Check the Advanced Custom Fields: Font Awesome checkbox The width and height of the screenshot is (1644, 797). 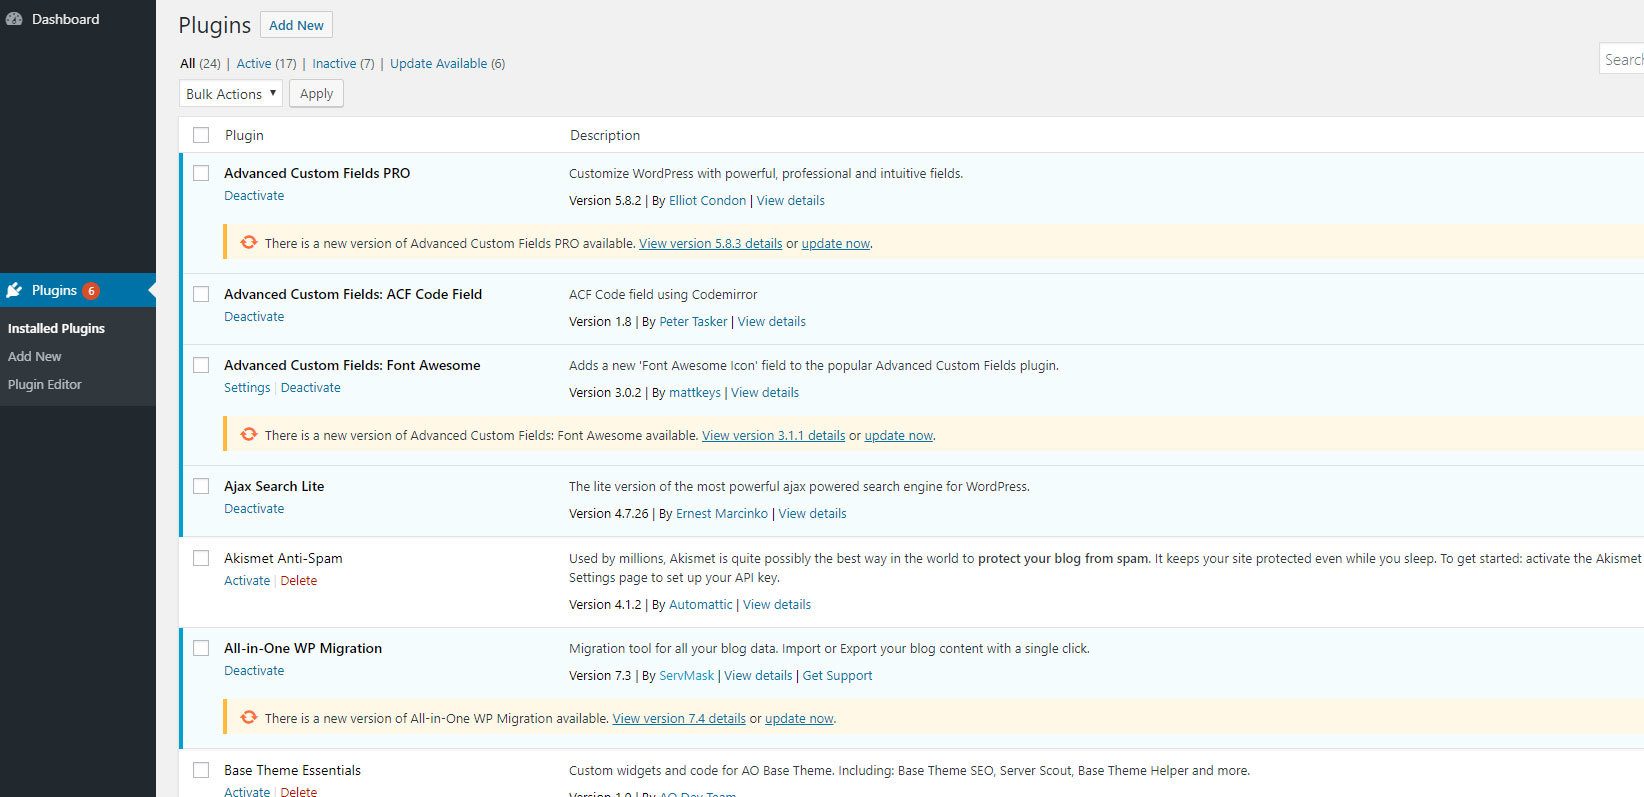tap(201, 365)
